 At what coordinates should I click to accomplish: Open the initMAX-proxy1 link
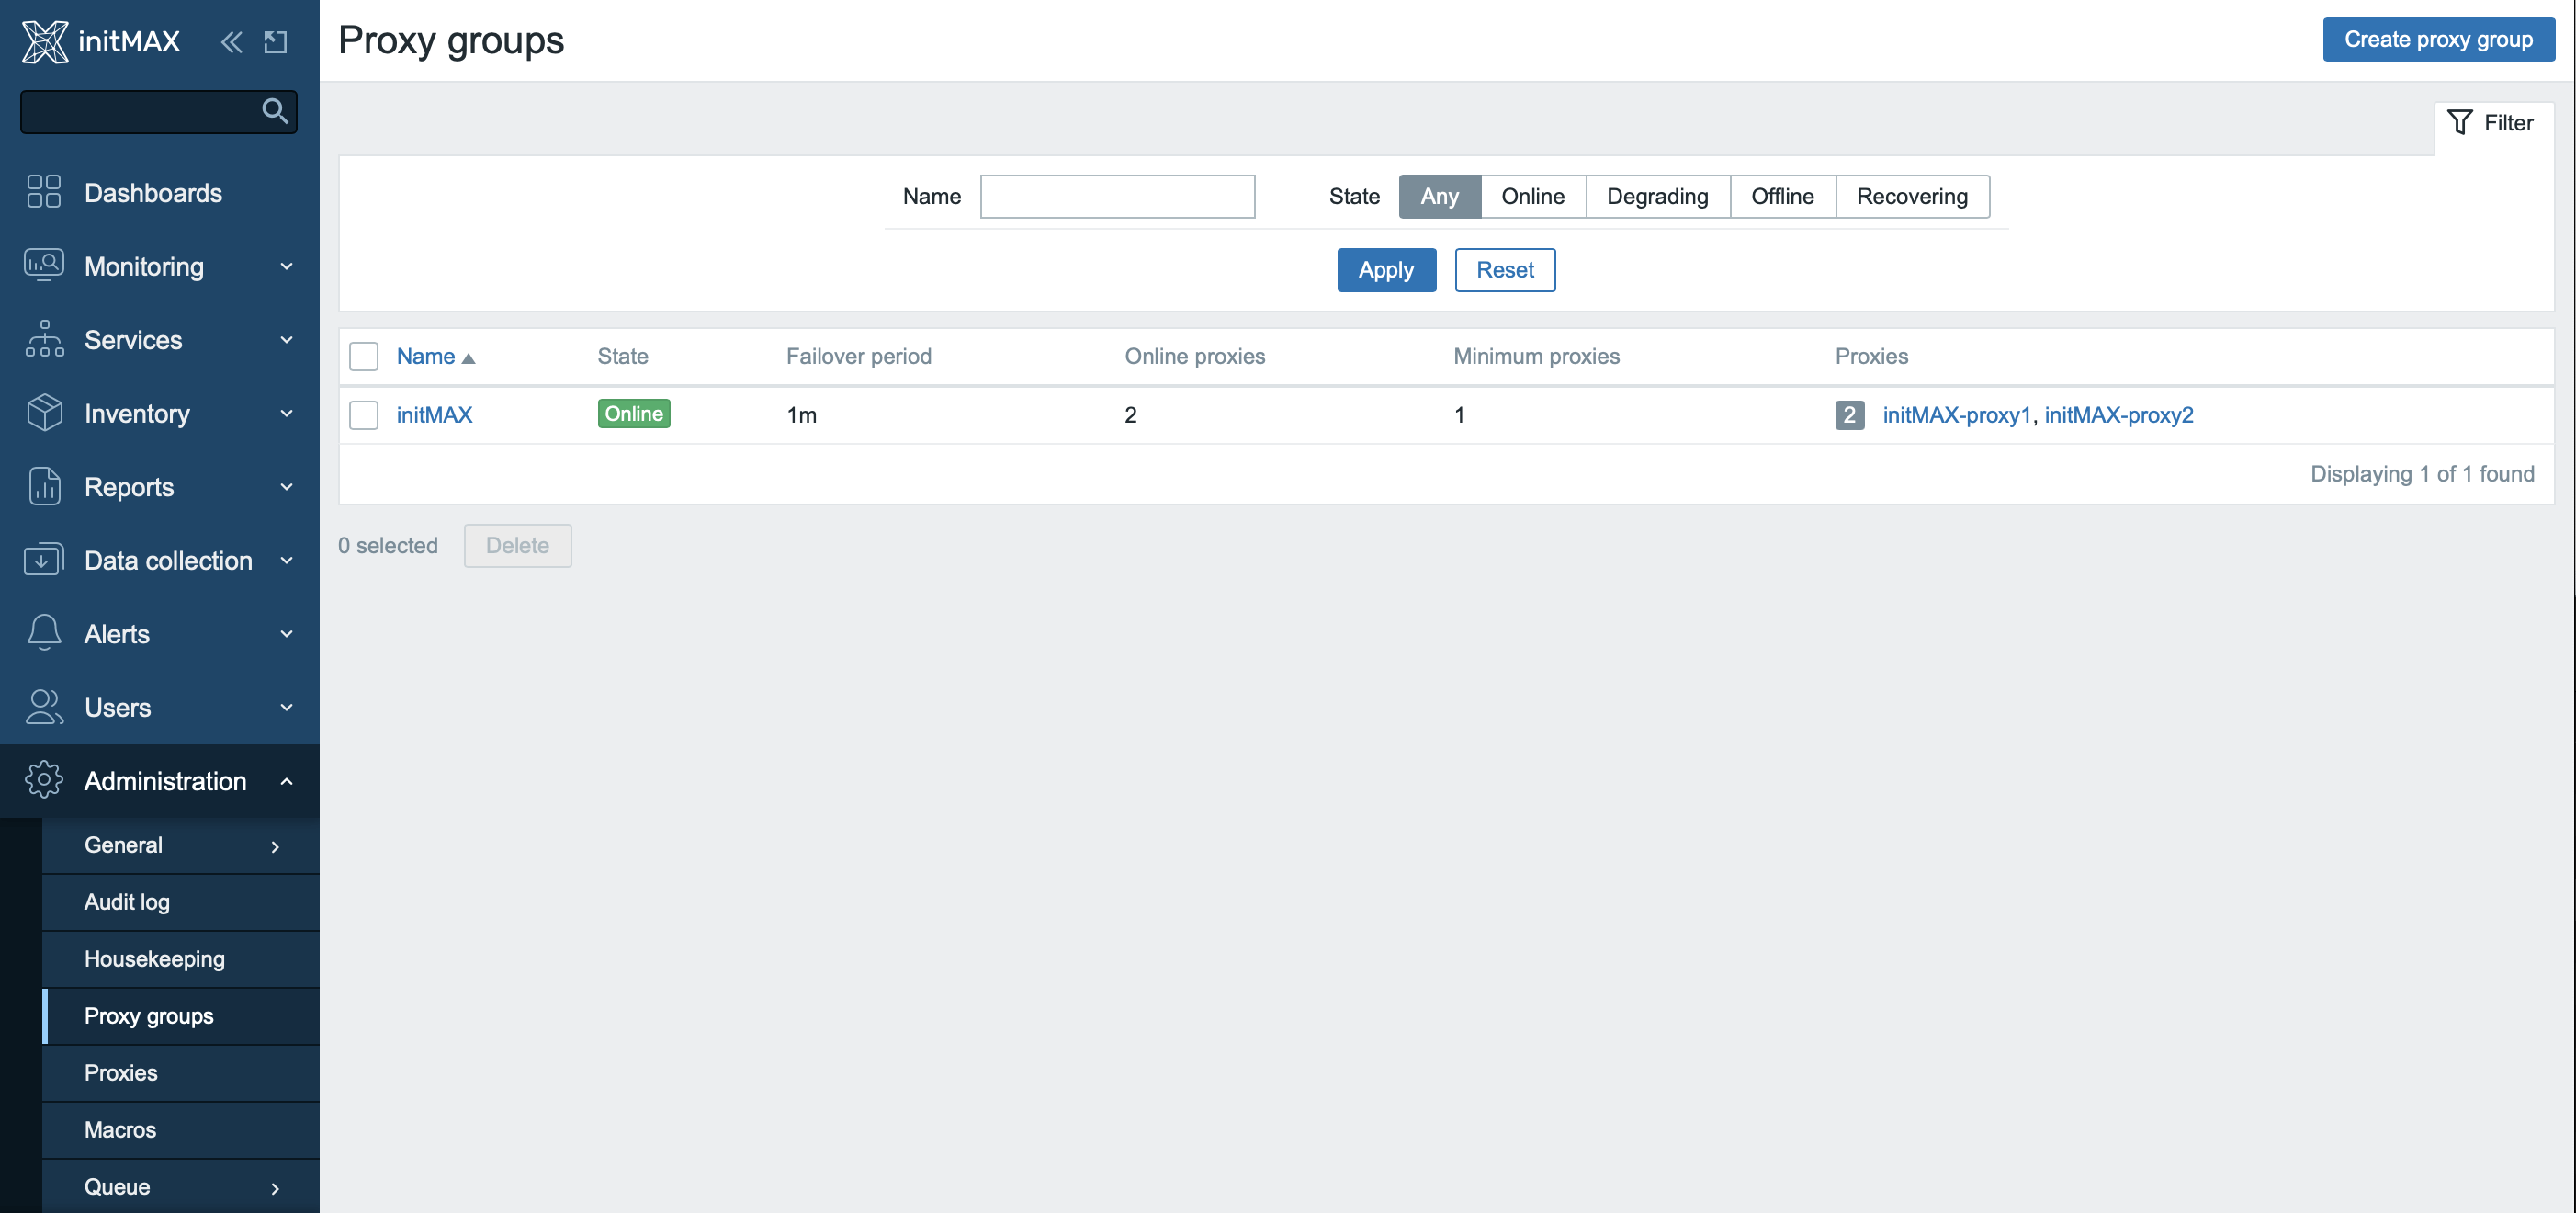tap(1956, 415)
